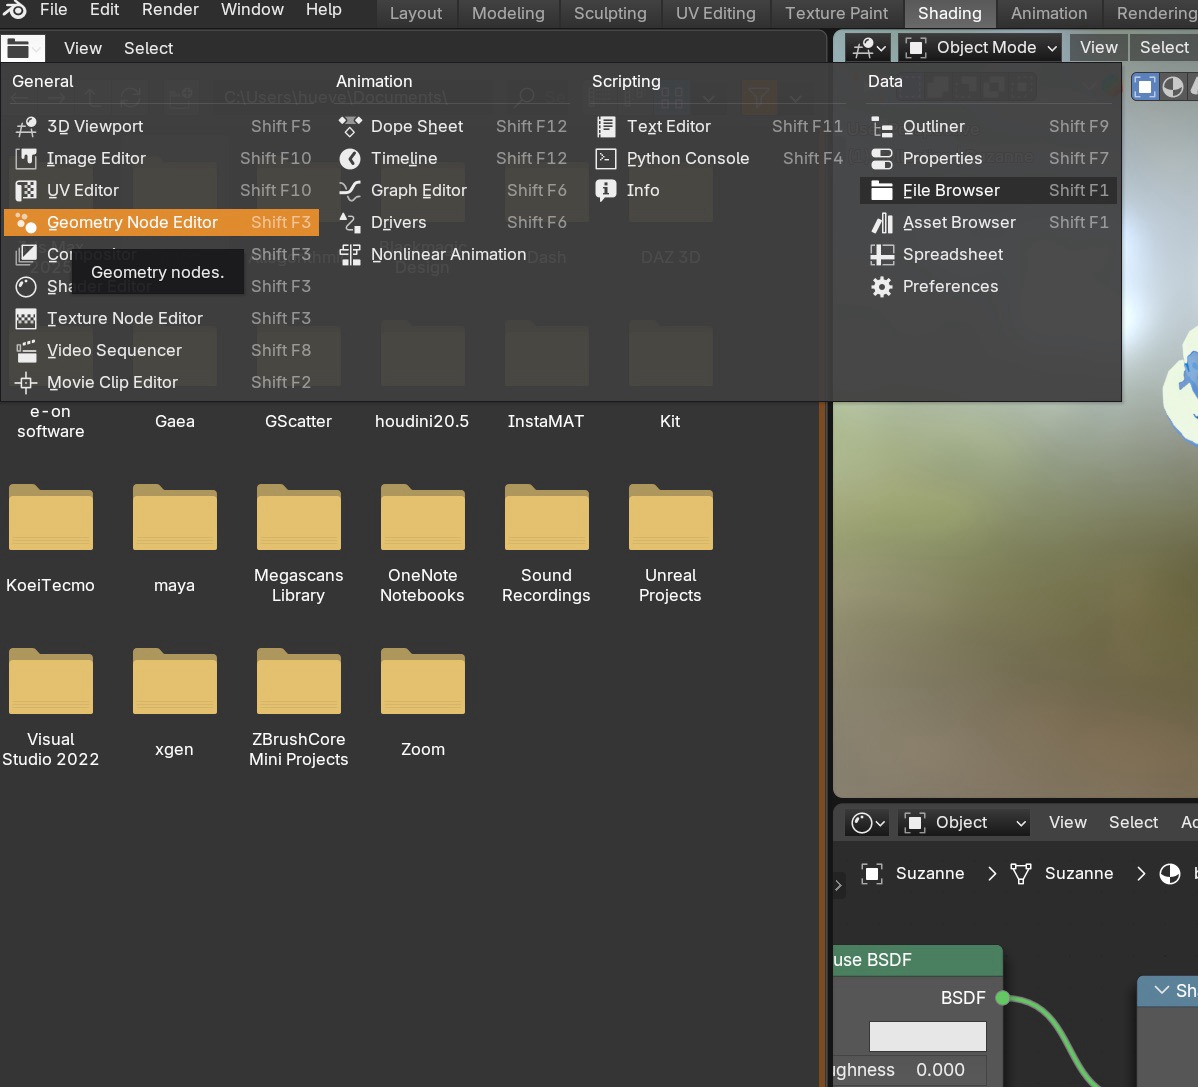
Task: Open Texture Node Editor
Action: click(x=162, y=318)
